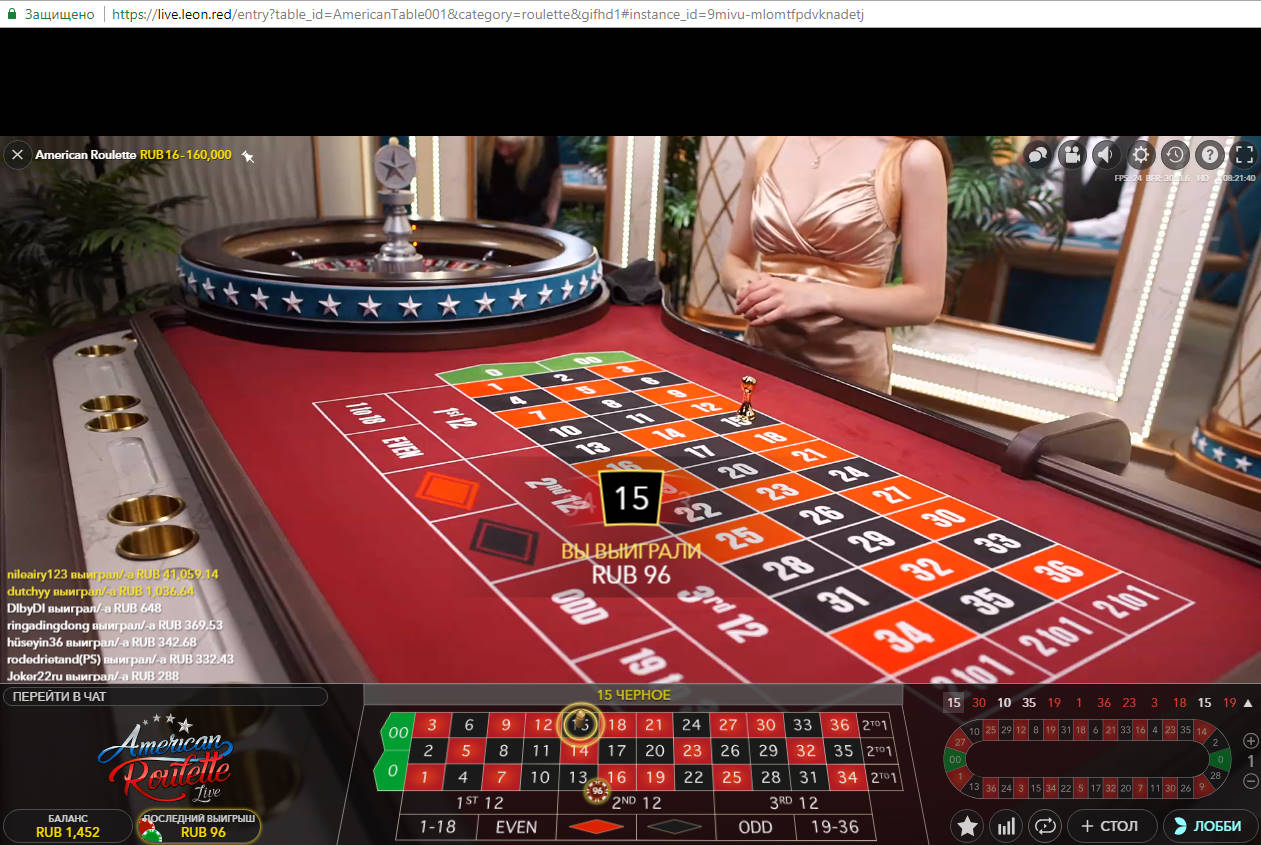Open the favorites star icon

tap(967, 826)
